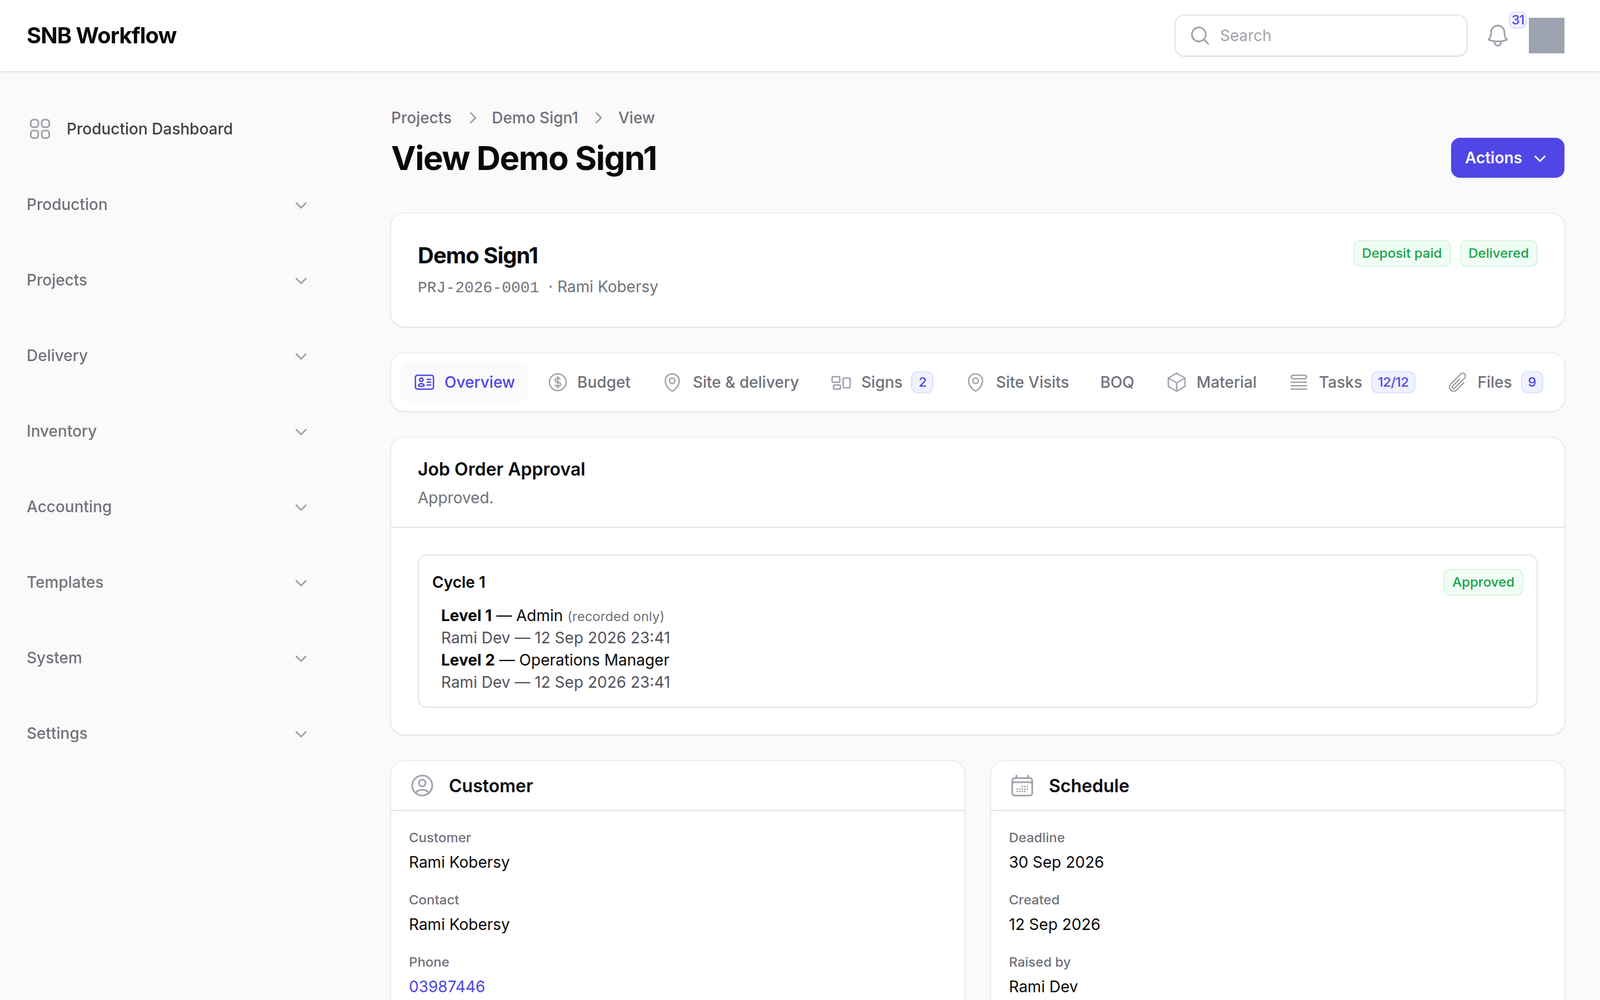Select the PRJ-2026-0001 project code
This screenshot has width=1600, height=1000.
pyautogui.click(x=478, y=287)
